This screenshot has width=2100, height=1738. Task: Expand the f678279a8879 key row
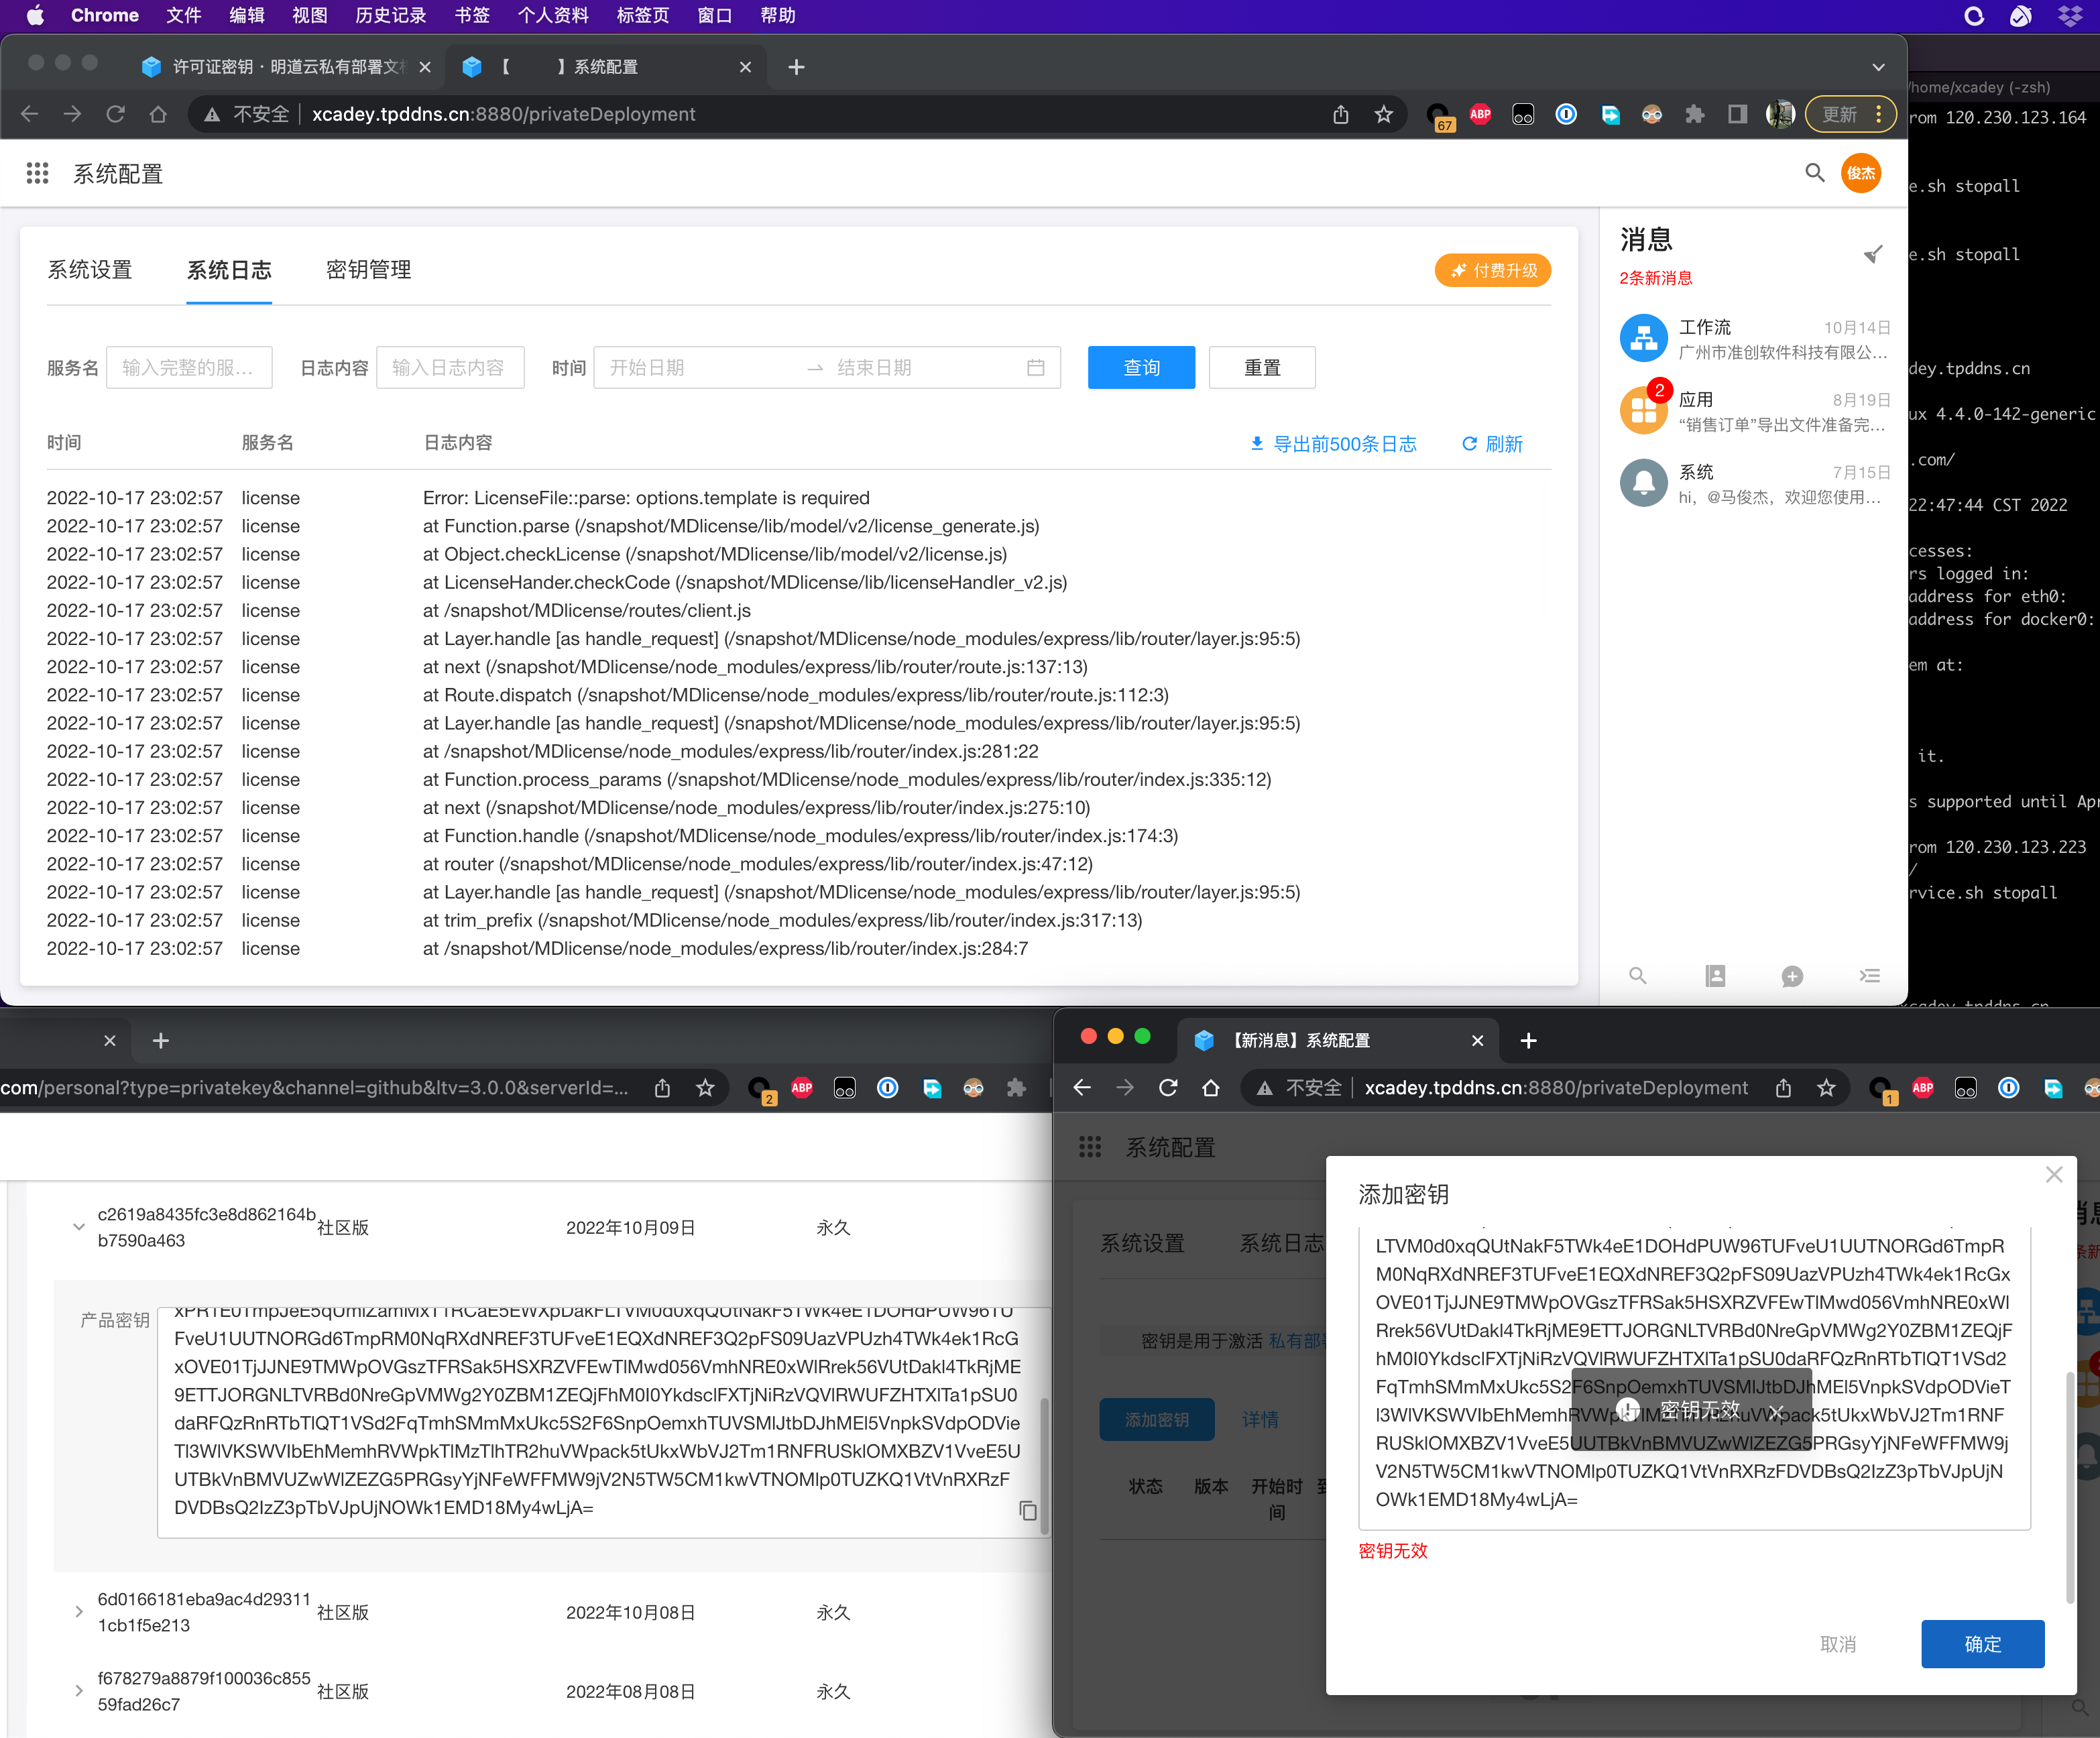click(x=79, y=1690)
